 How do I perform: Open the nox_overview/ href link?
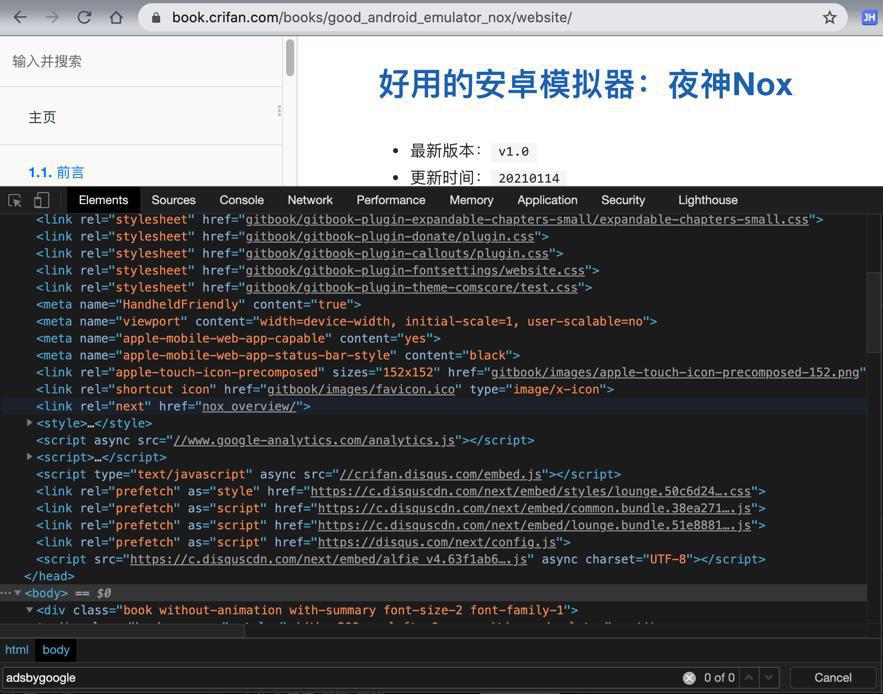pyautogui.click(x=249, y=406)
